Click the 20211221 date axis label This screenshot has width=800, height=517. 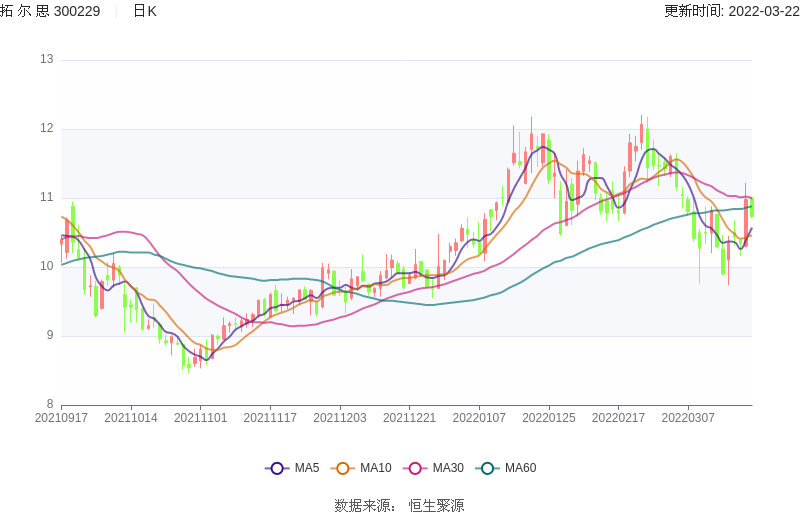coord(409,417)
